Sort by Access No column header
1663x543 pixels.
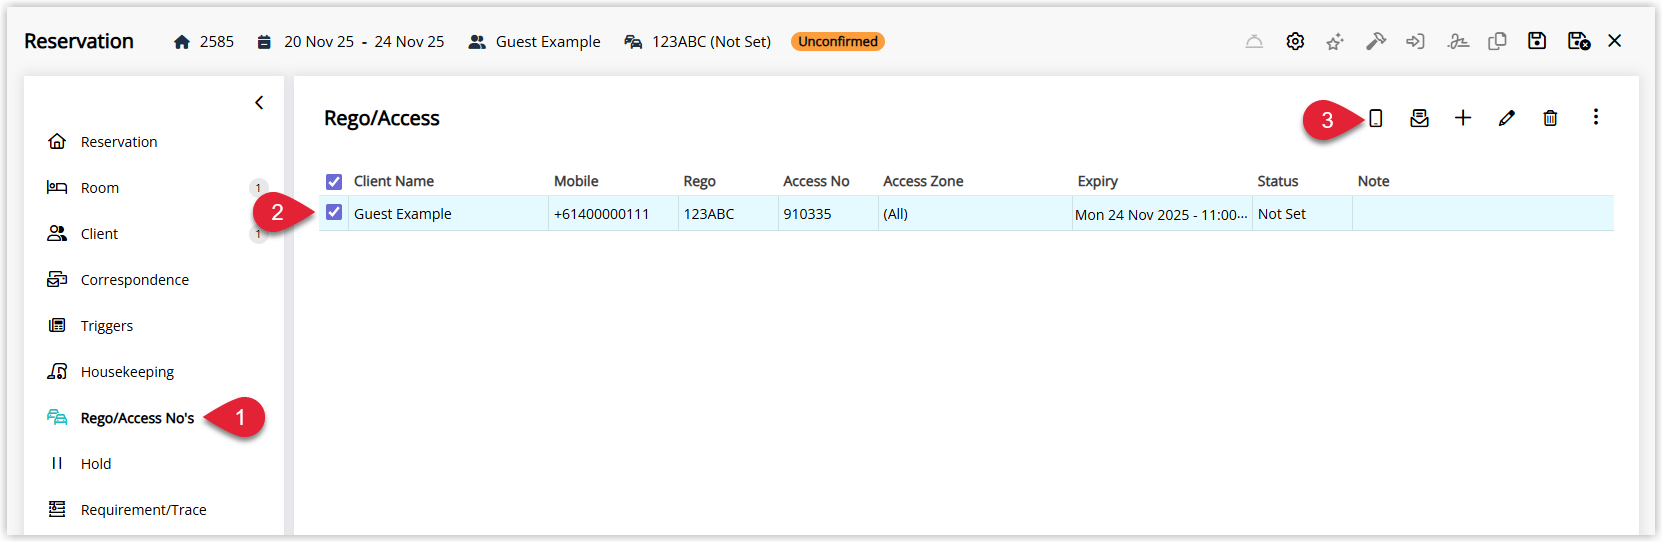(x=816, y=181)
